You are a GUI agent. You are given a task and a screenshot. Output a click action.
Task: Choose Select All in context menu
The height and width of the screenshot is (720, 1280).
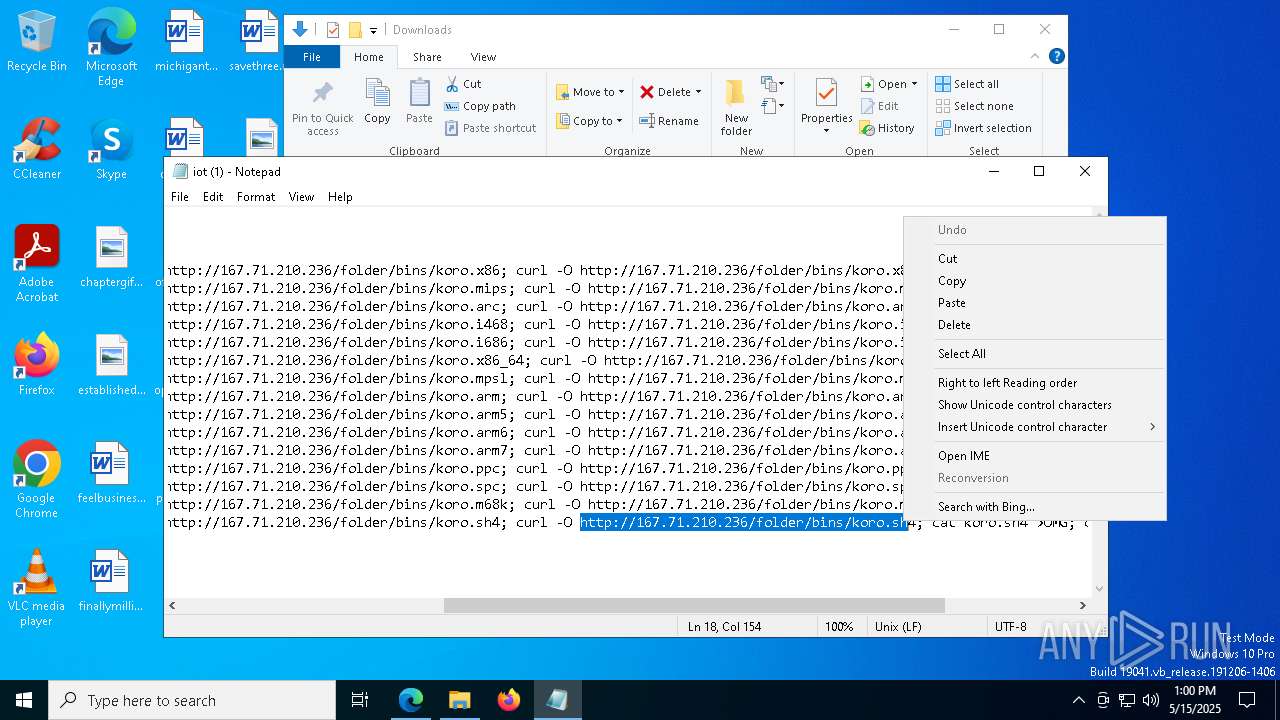coord(1034,354)
